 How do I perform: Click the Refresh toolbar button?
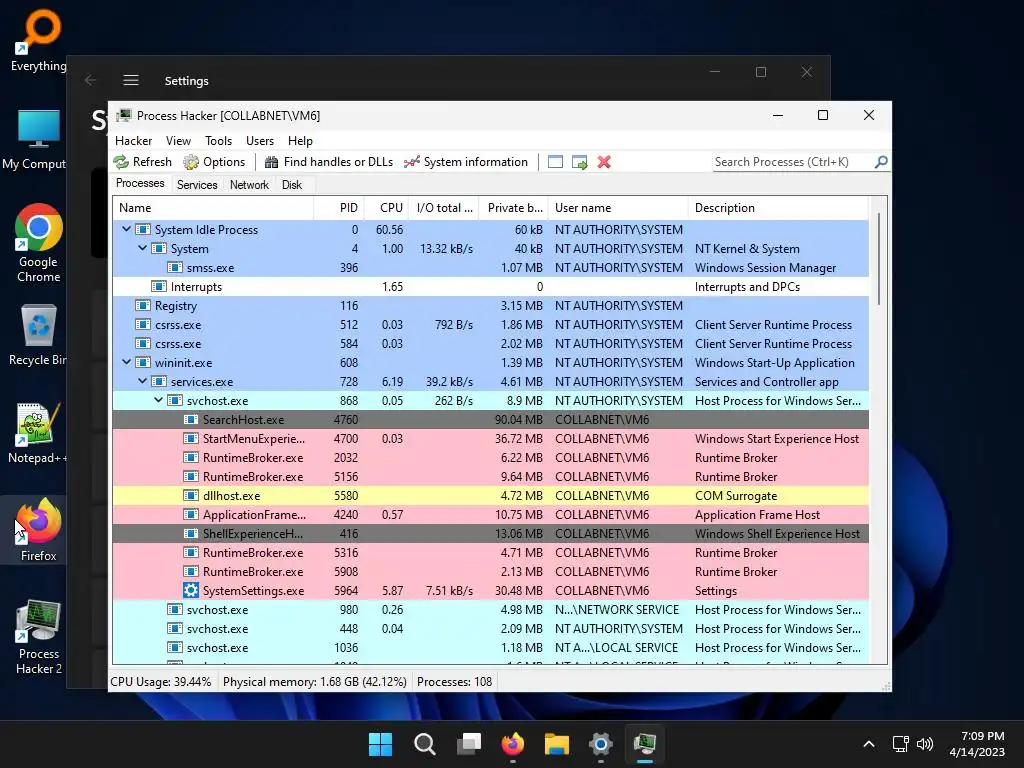pos(143,162)
